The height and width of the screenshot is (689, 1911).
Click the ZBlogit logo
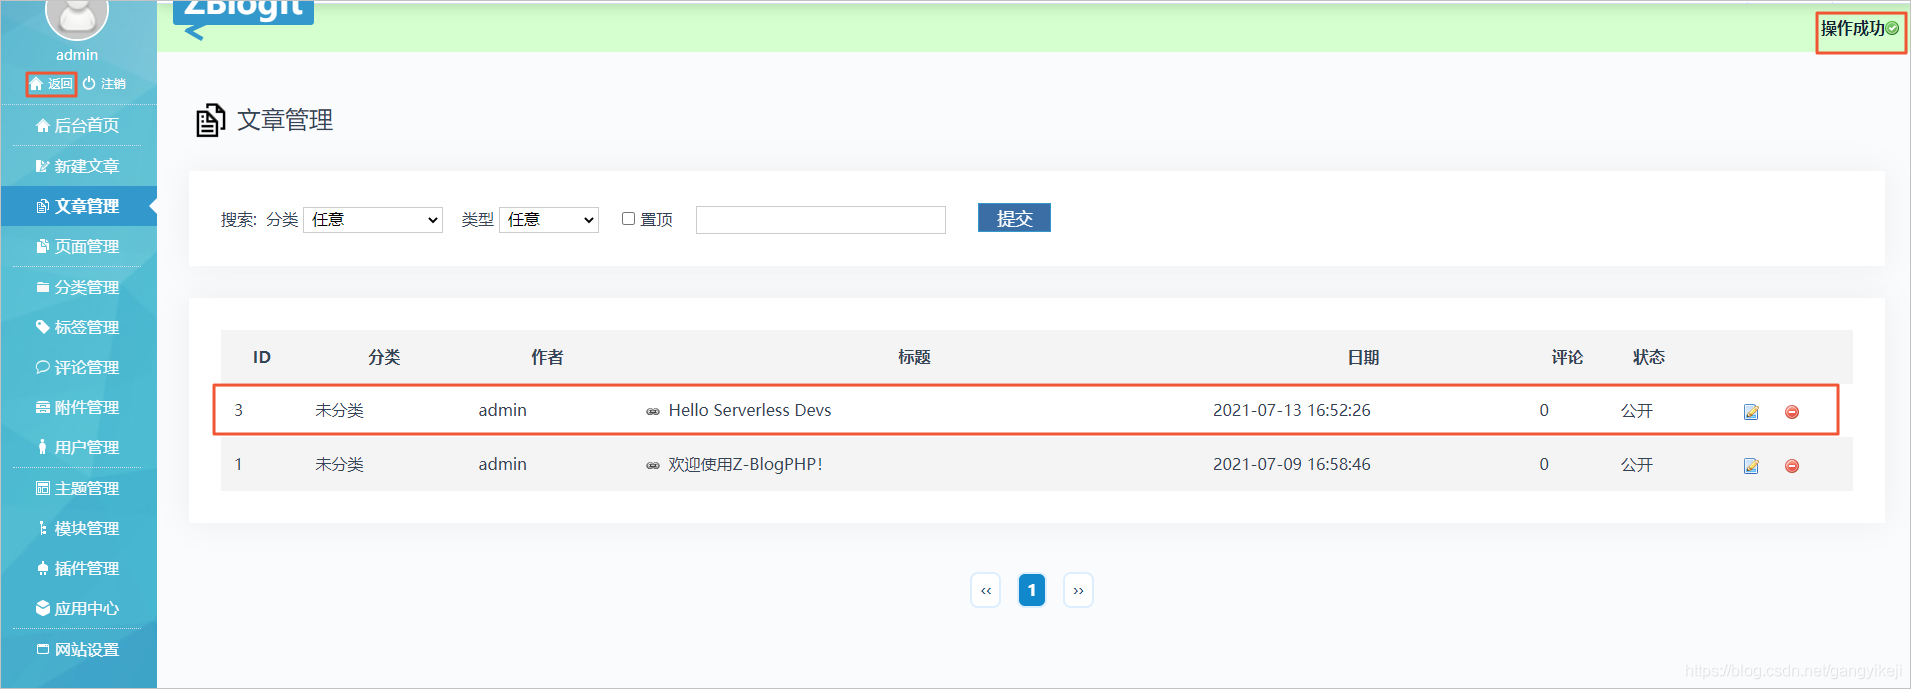[243, 12]
